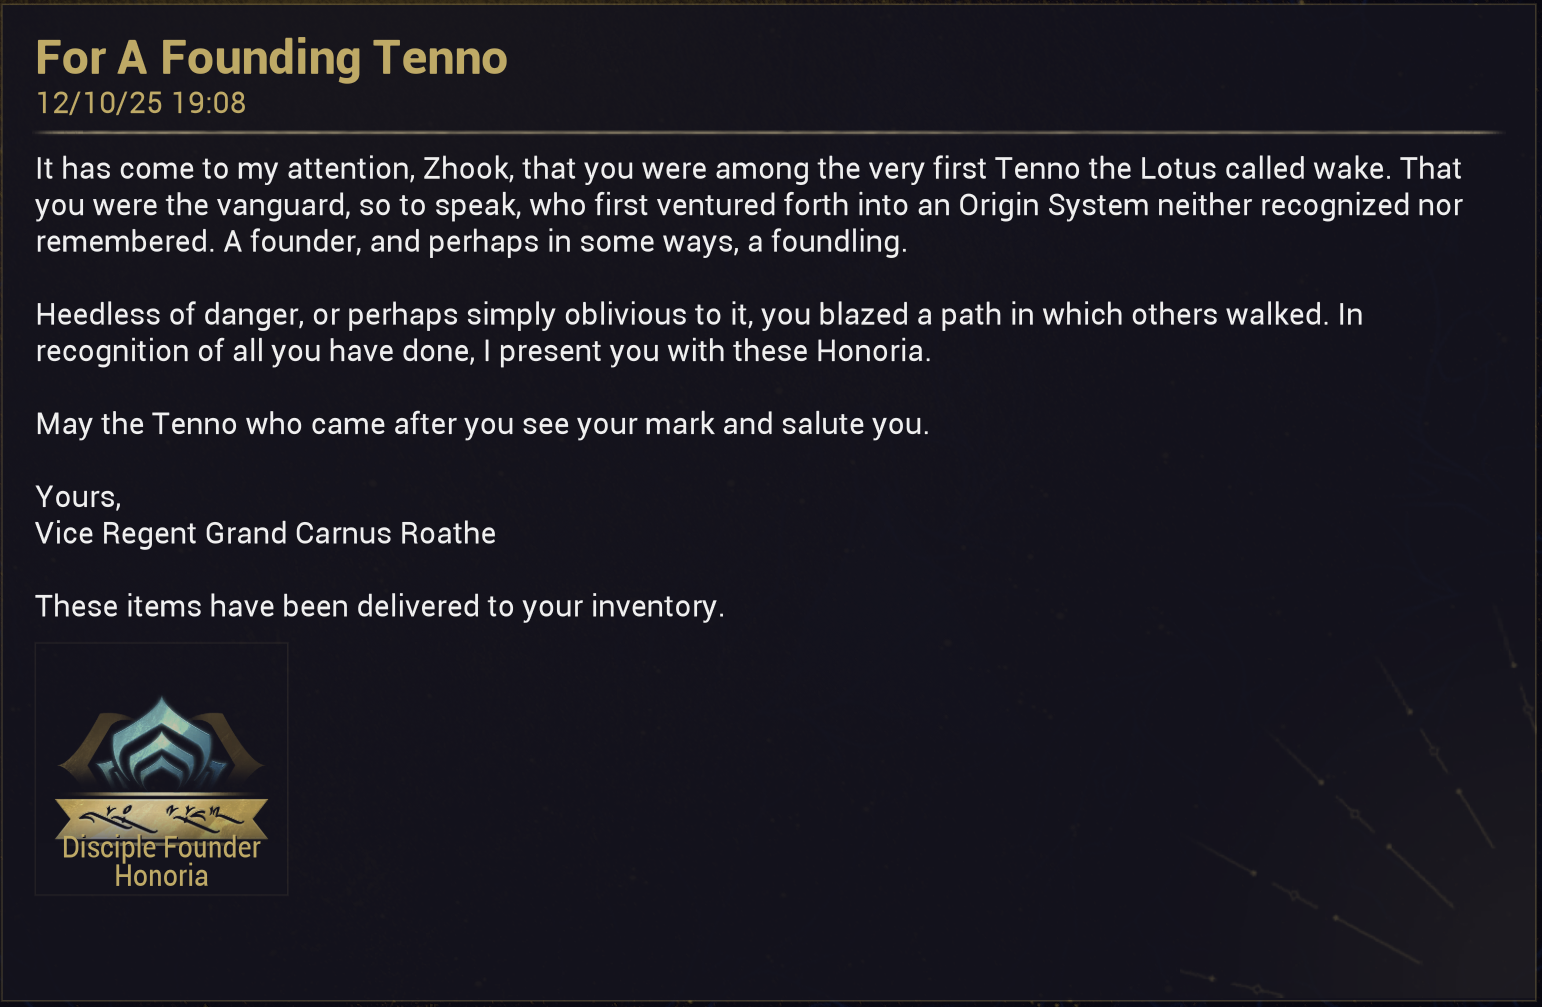The height and width of the screenshot is (1007, 1542).
Task: Click the paragraph starting Heedless of danger
Action: (699, 332)
